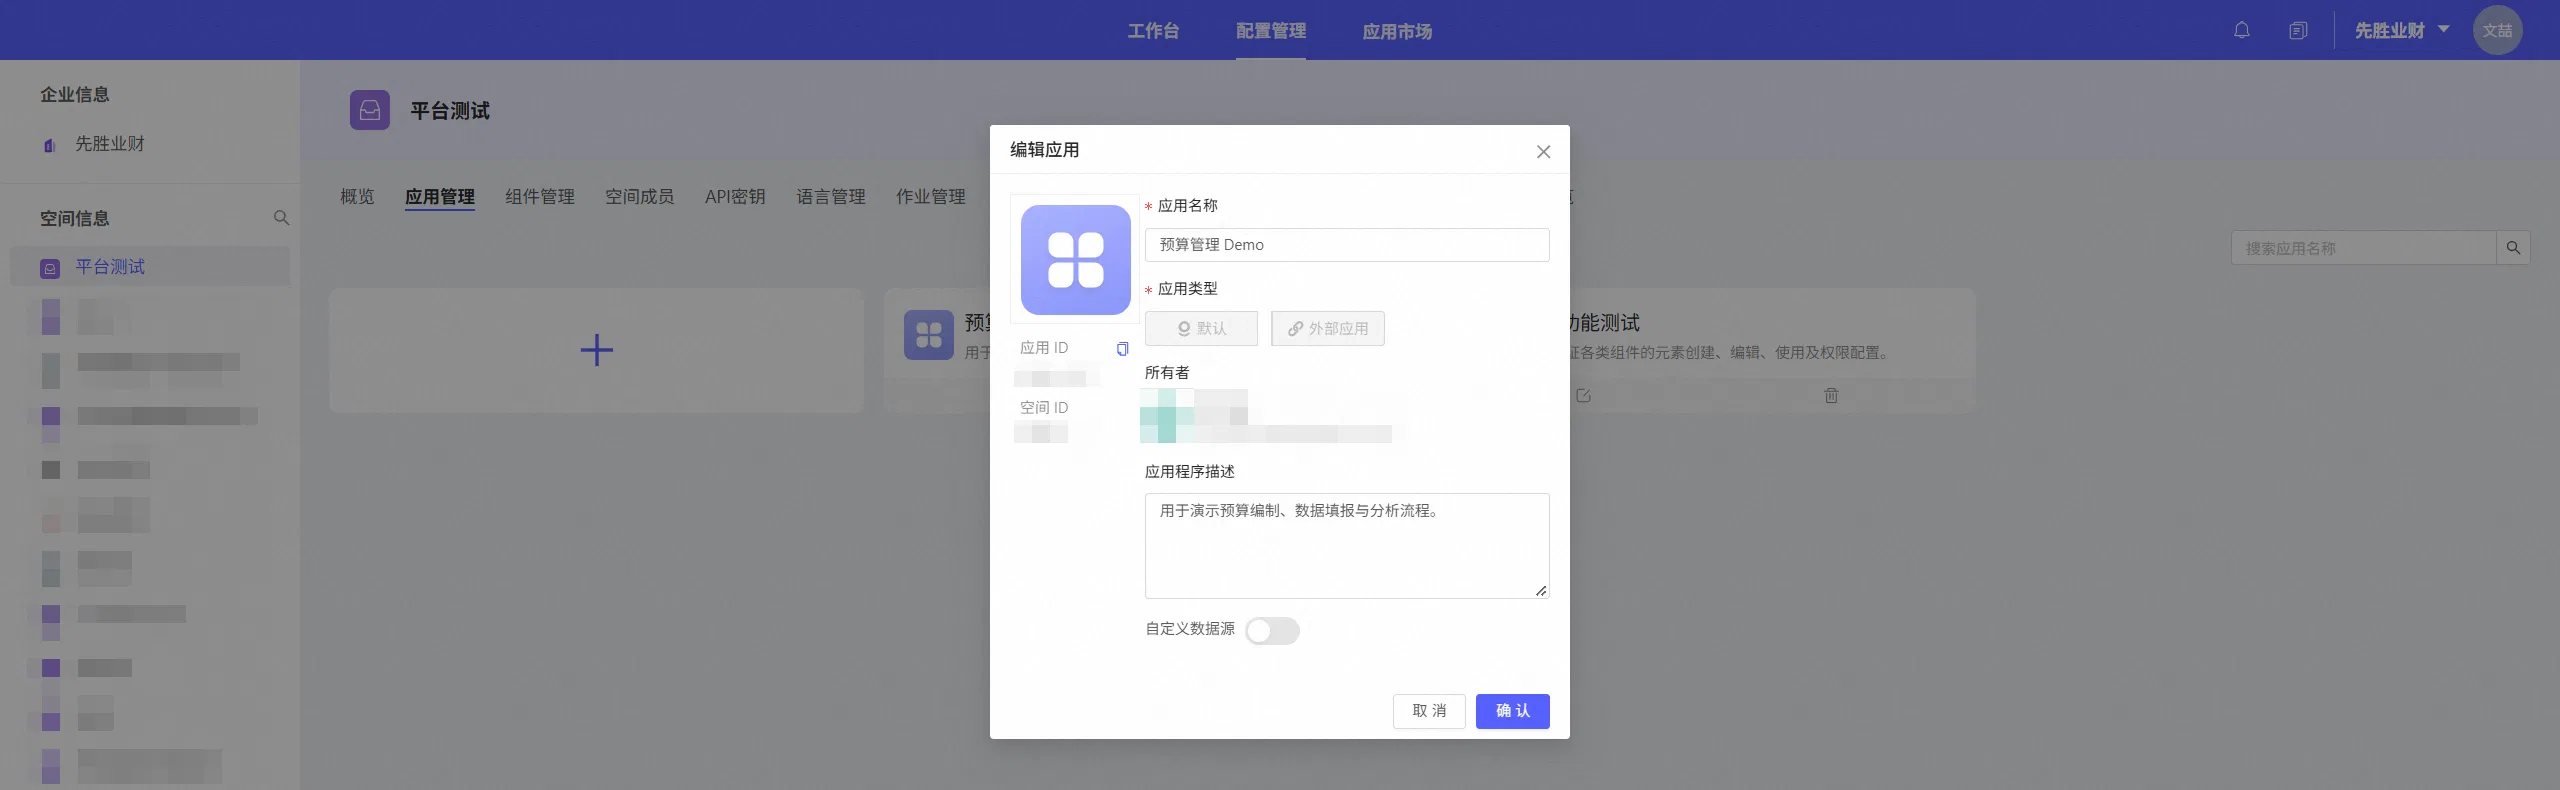Copy the 应用 ID value
This screenshot has height=790, width=2560.
click(x=1122, y=348)
